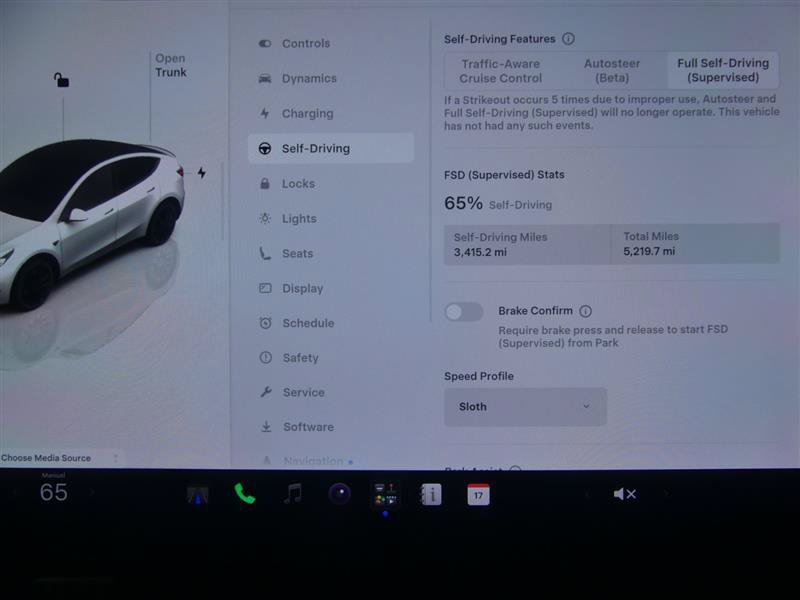Viewport: 800px width, 600px height.
Task: Tap the muted speaker volume icon
Action: 624,494
